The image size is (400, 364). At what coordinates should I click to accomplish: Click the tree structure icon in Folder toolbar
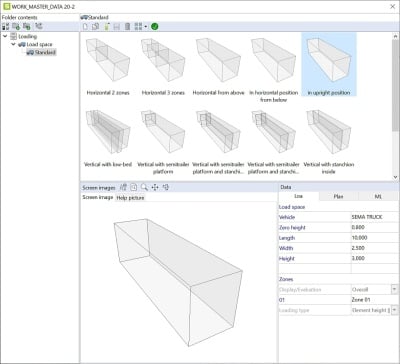(x=39, y=26)
